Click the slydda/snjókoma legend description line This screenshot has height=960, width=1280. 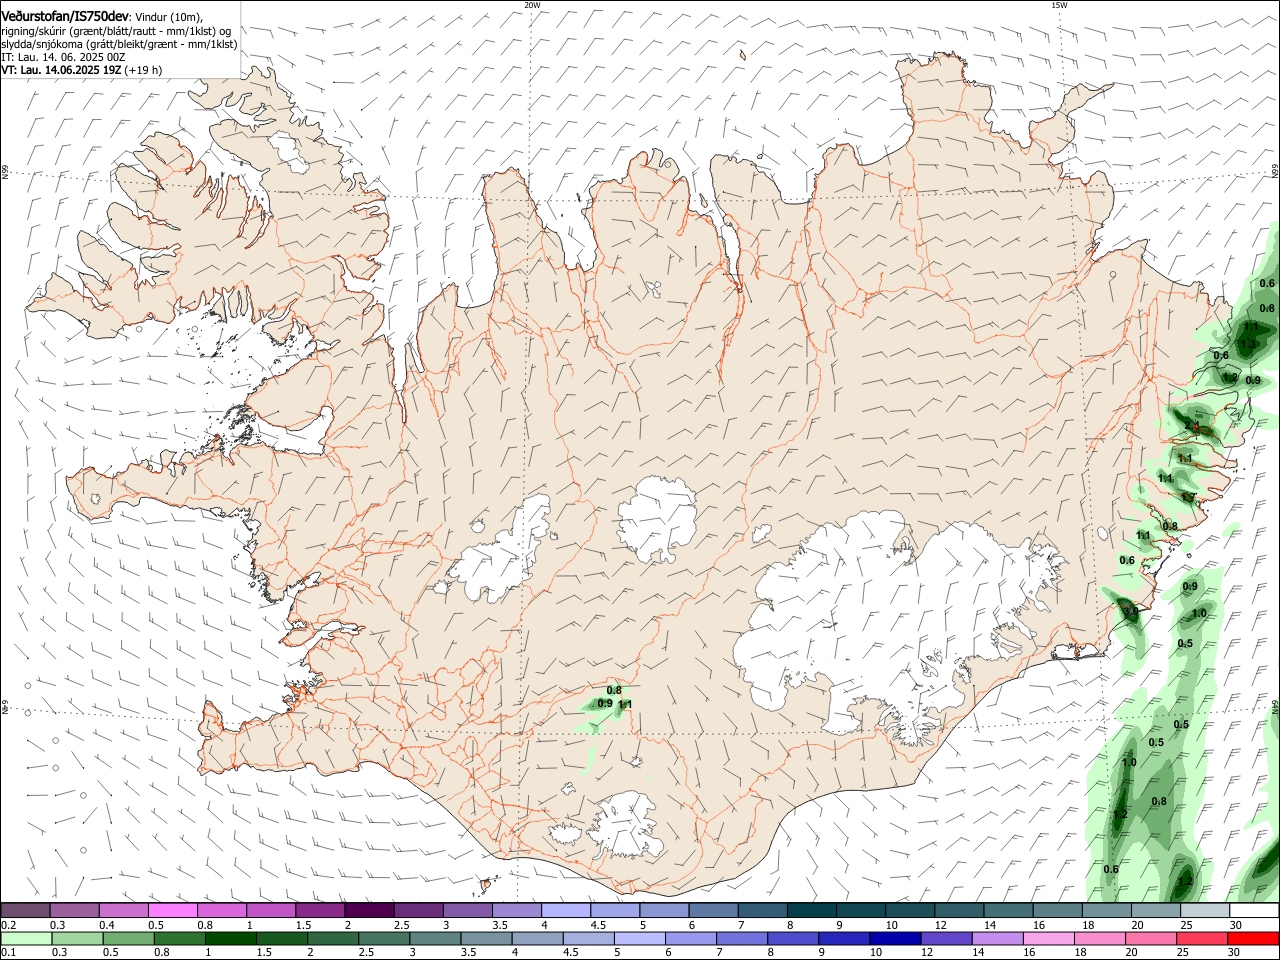[119, 44]
